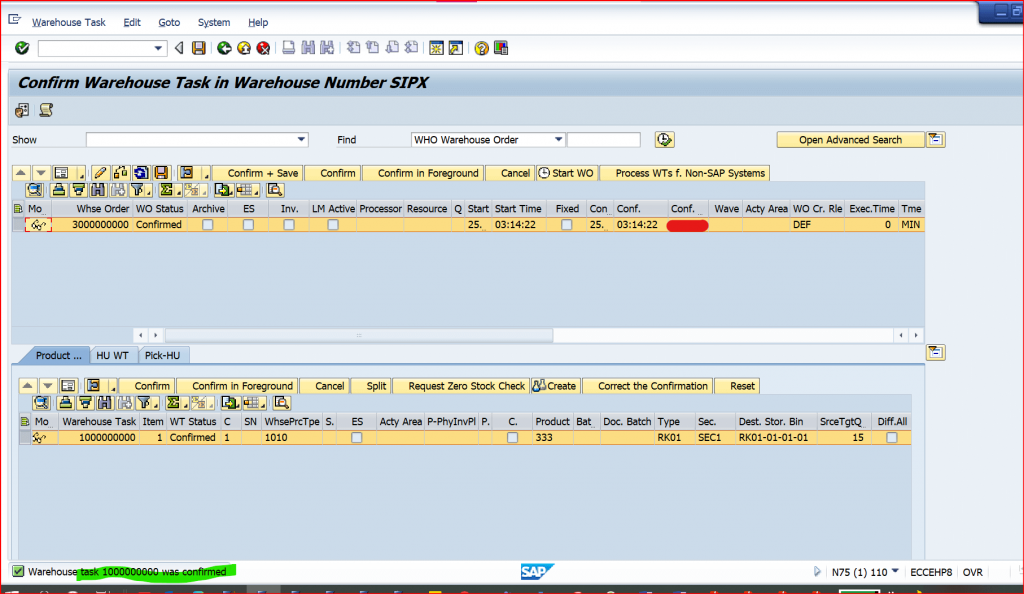Switch to the Pick-HU tab
Viewport: 1024px width, 594px height.
point(163,355)
